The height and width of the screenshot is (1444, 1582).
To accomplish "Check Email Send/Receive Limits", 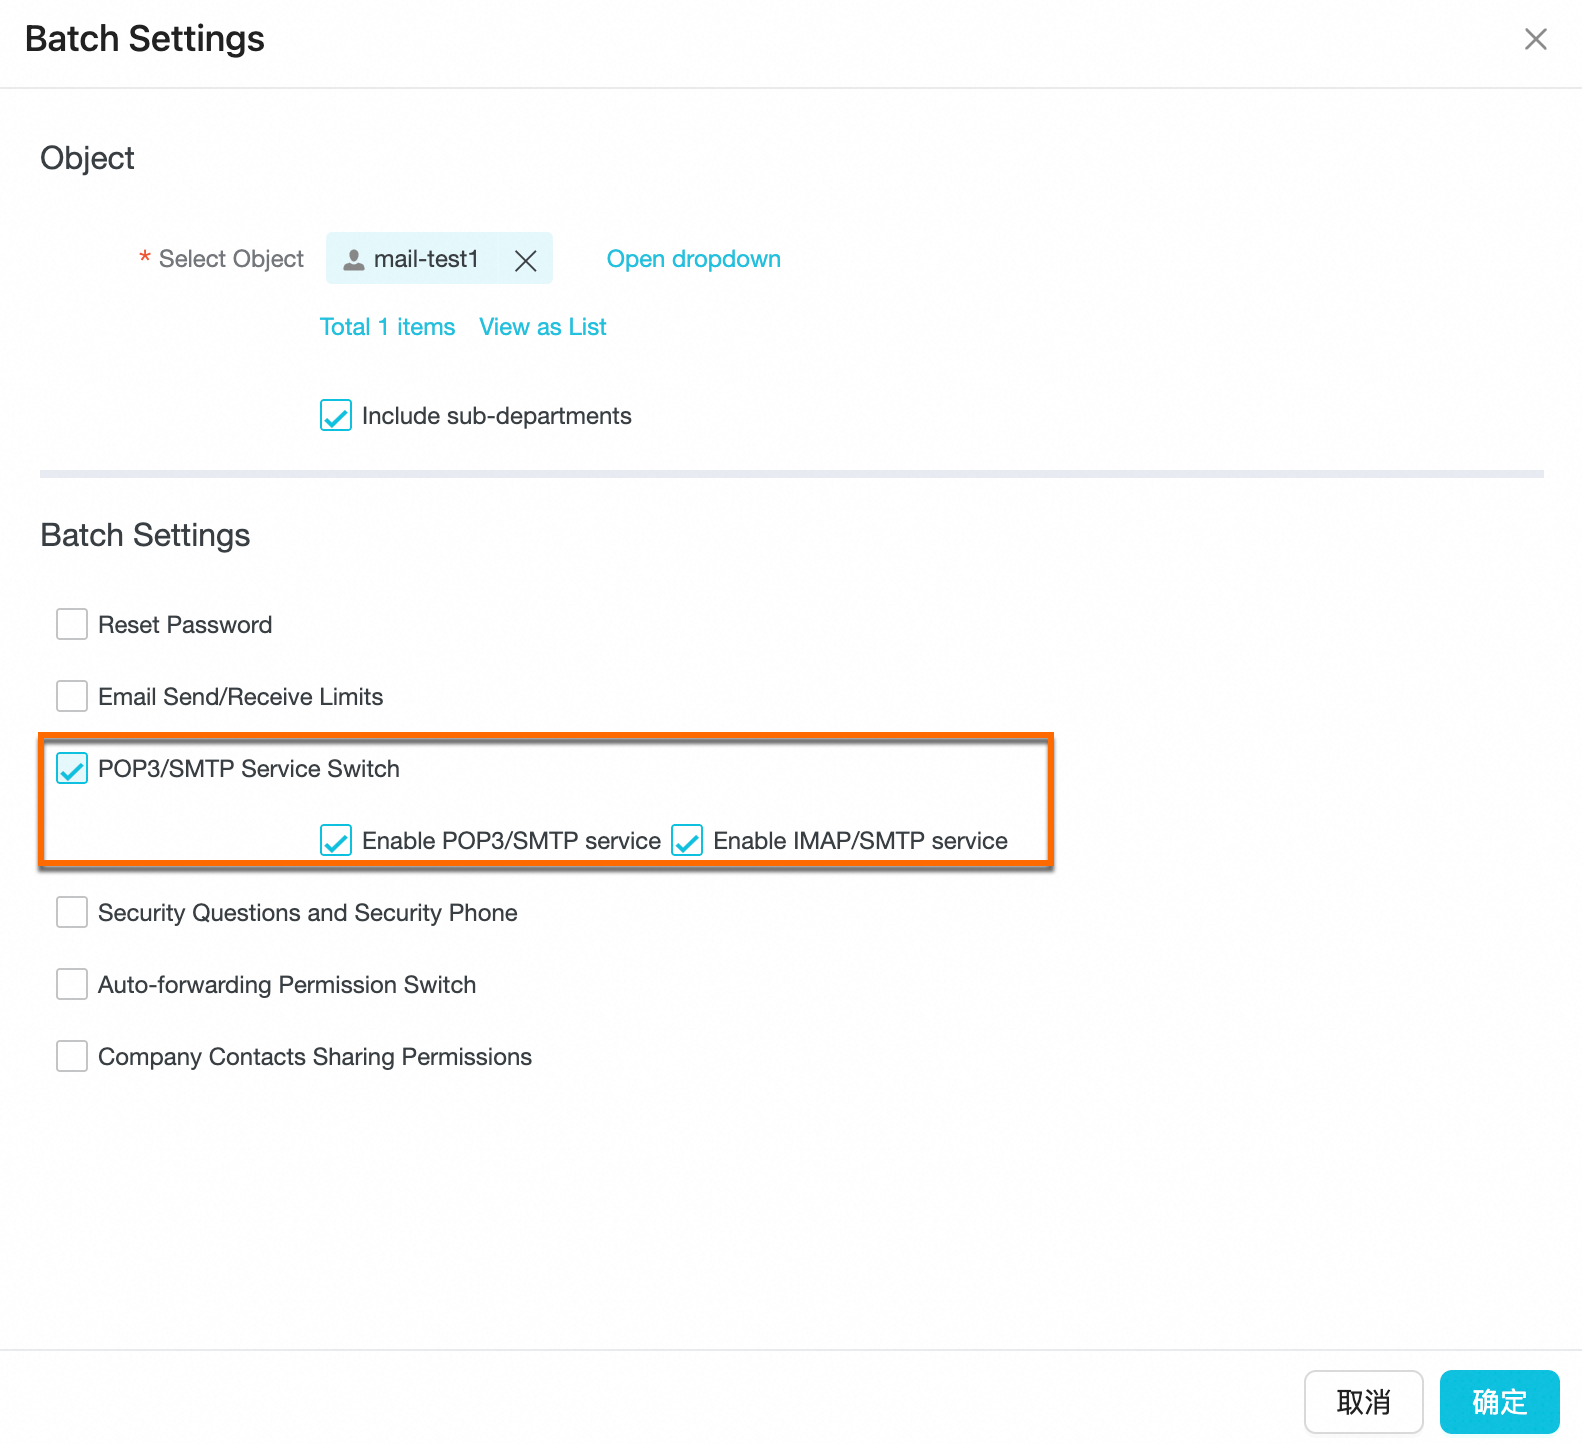I will click(x=72, y=696).
